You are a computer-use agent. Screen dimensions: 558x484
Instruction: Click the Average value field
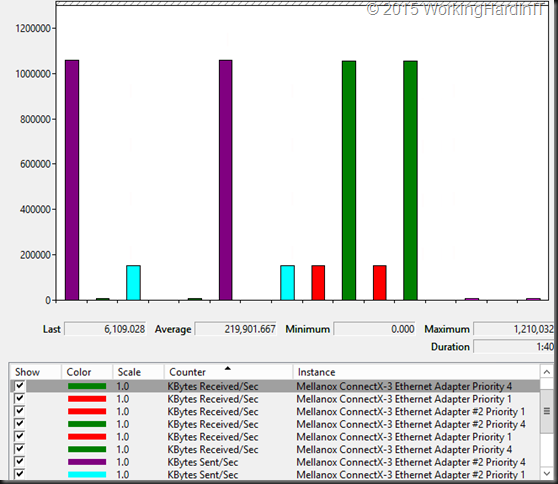click(236, 329)
